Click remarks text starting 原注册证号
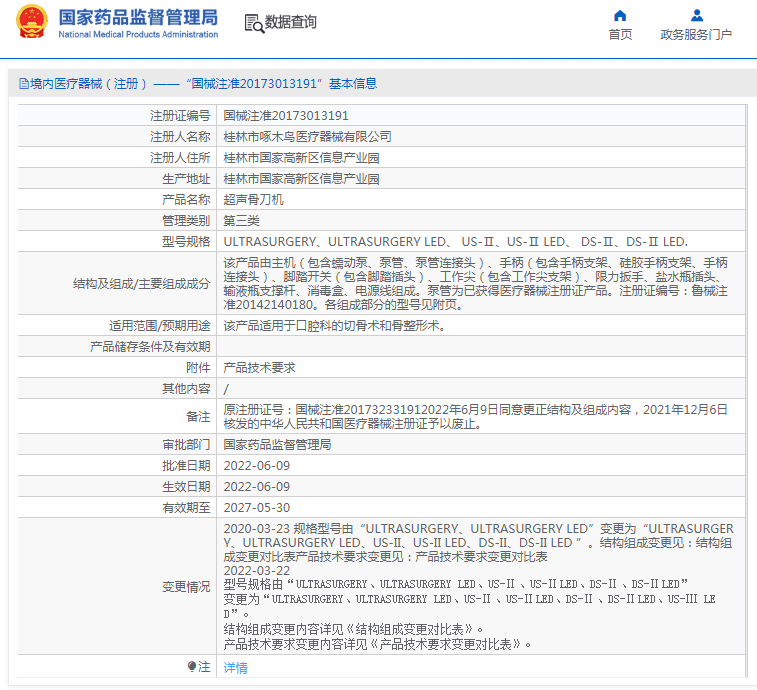The image size is (757, 690). pyautogui.click(x=476, y=416)
